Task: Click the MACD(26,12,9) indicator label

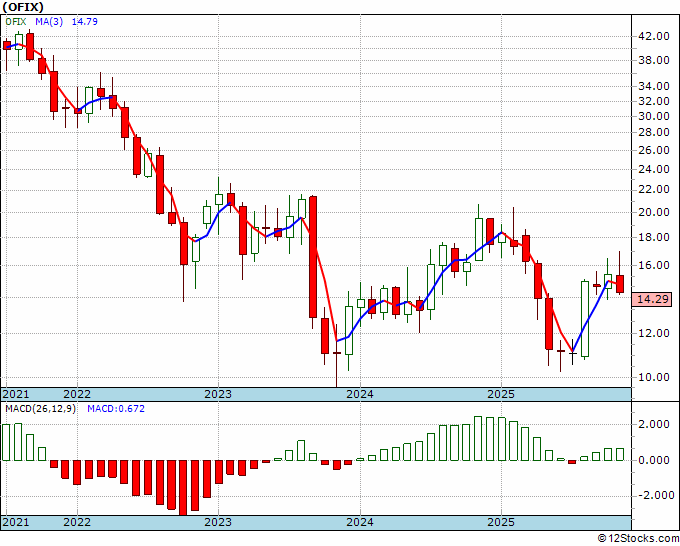Action: point(40,409)
